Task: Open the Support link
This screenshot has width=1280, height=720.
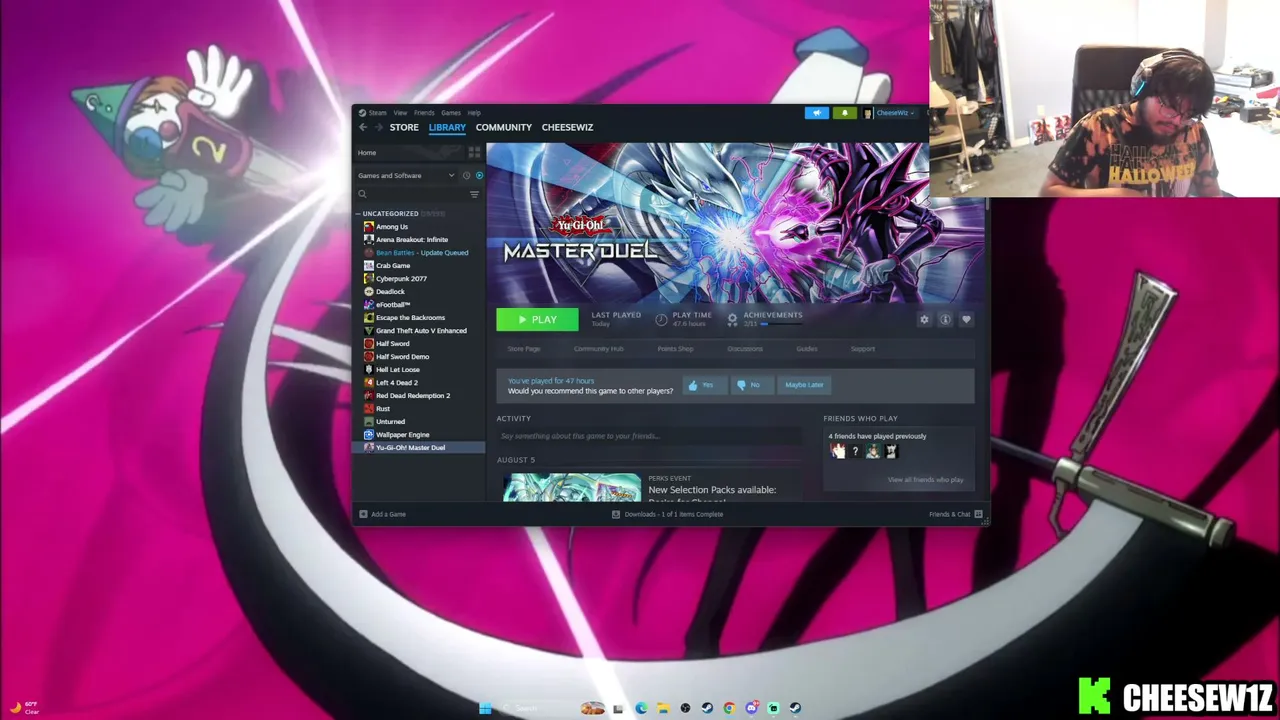Action: pos(863,349)
